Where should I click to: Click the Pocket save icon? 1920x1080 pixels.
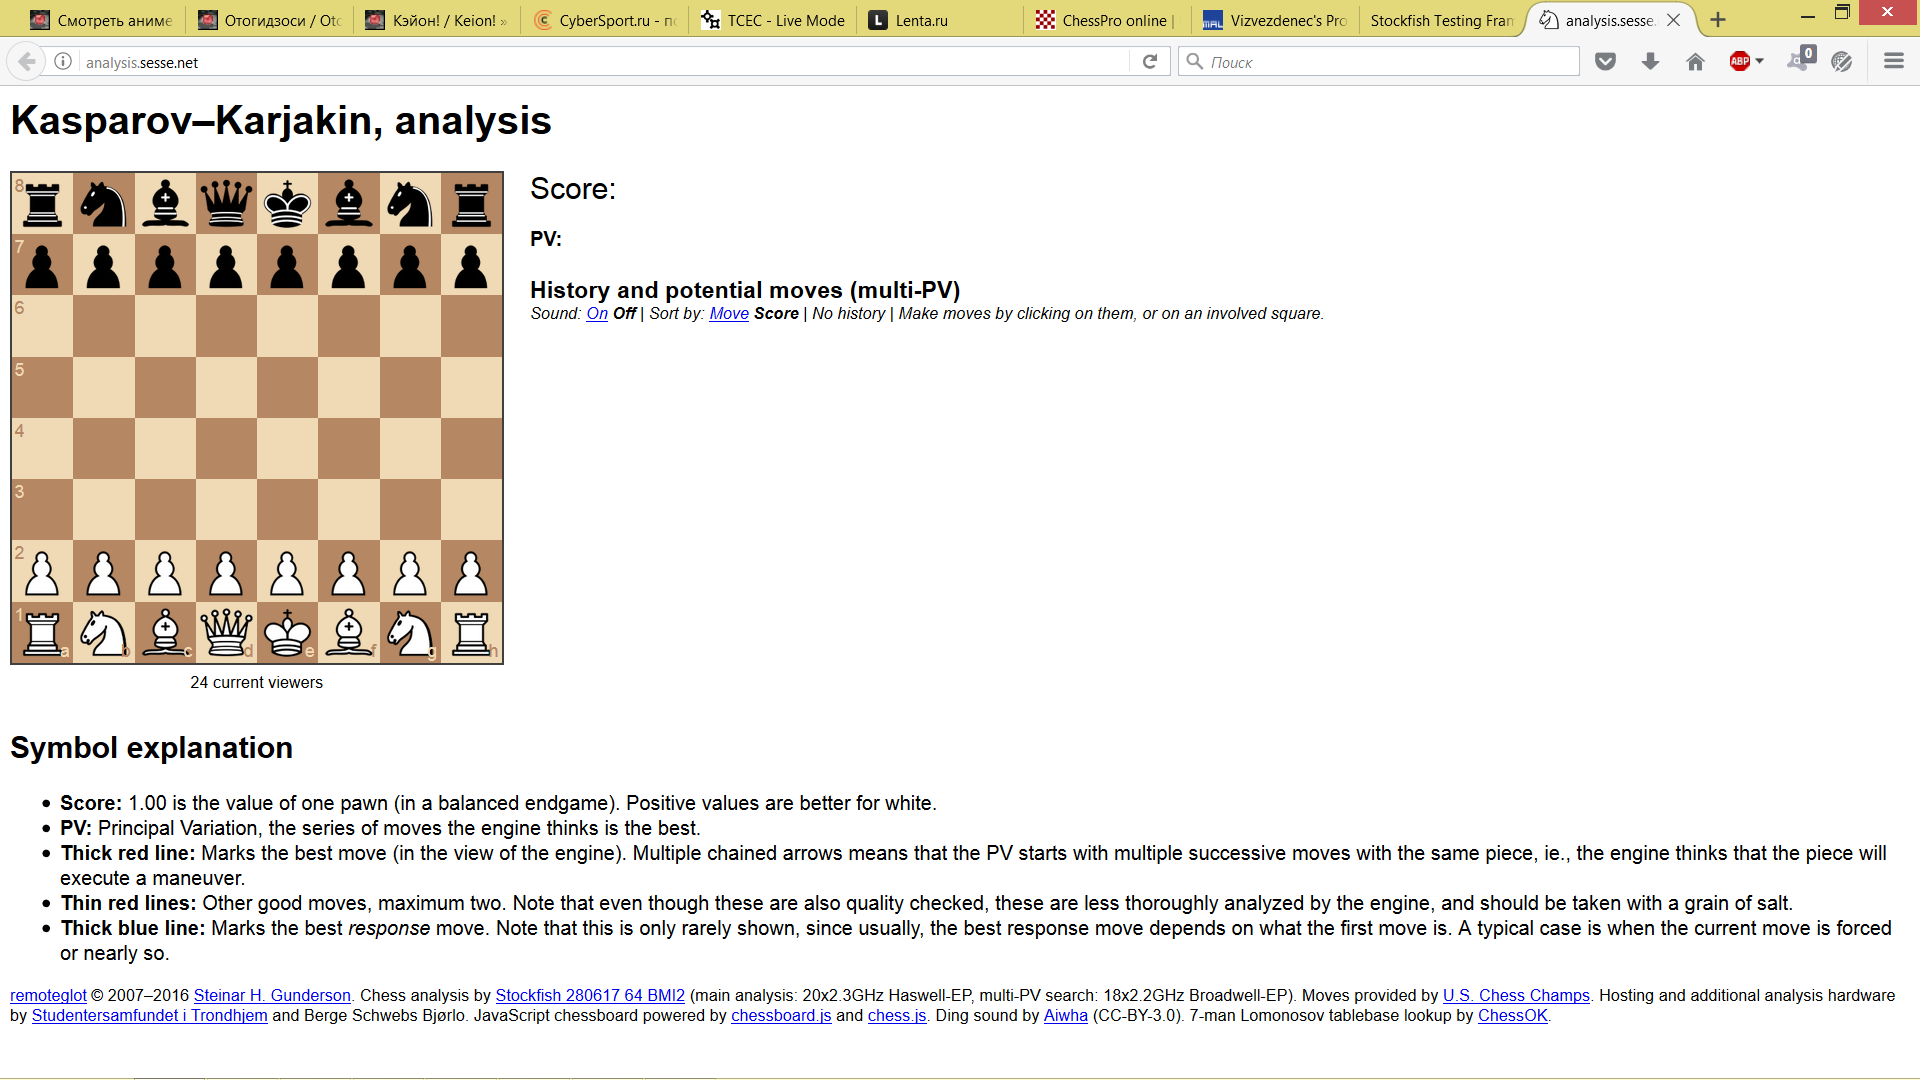1606,62
